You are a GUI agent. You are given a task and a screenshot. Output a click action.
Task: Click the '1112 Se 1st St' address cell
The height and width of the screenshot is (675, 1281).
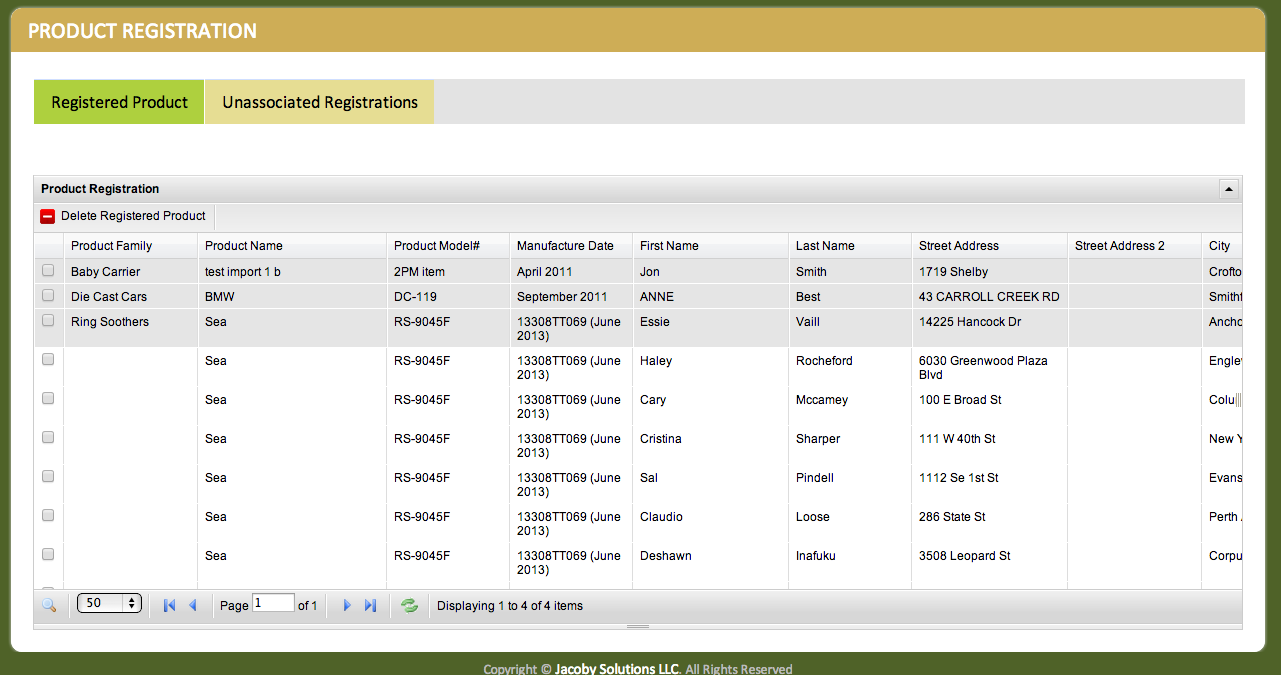point(990,484)
